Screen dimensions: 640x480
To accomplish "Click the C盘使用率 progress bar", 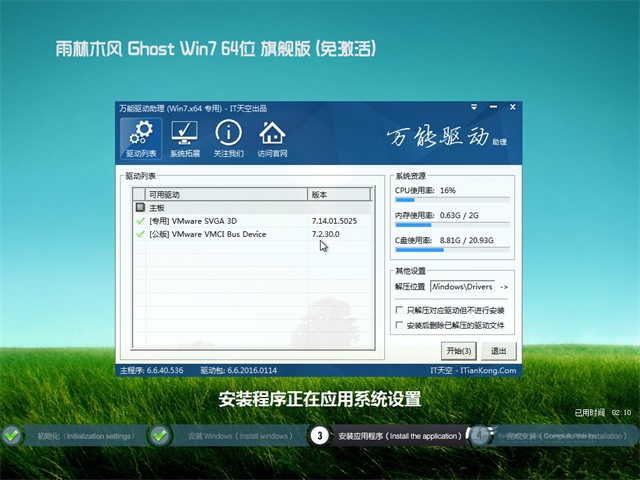I will 452,250.
